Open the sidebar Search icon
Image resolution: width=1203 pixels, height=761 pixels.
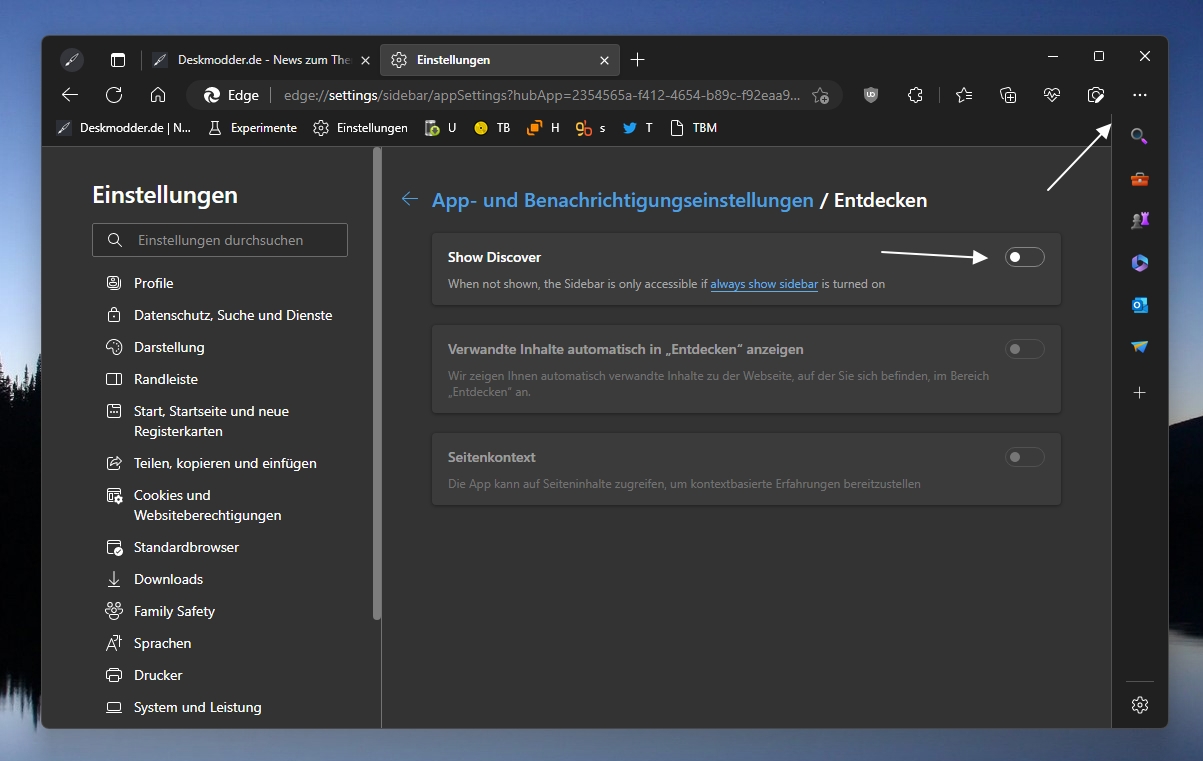1139,136
